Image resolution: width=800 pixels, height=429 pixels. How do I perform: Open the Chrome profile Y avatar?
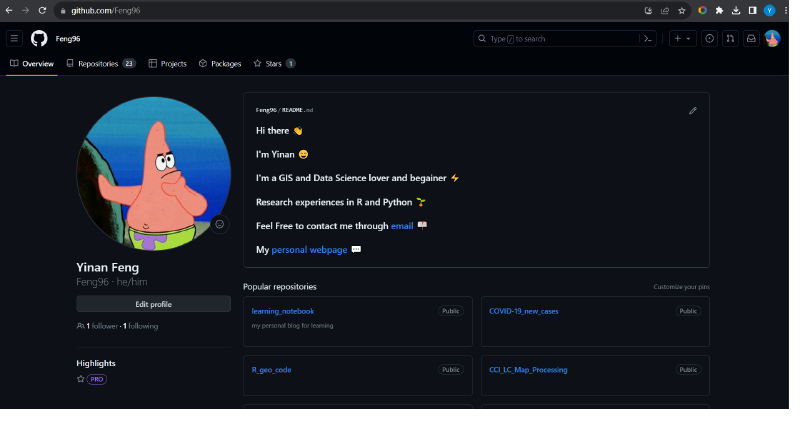pyautogui.click(x=769, y=10)
